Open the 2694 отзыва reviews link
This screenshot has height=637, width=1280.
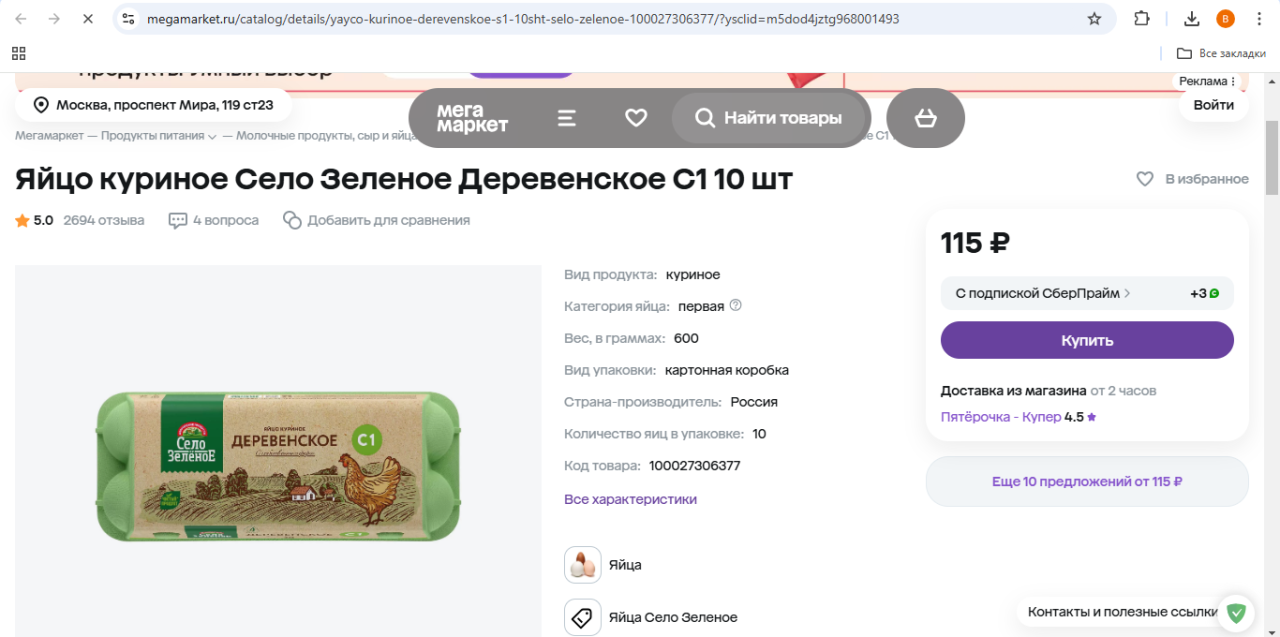click(104, 220)
